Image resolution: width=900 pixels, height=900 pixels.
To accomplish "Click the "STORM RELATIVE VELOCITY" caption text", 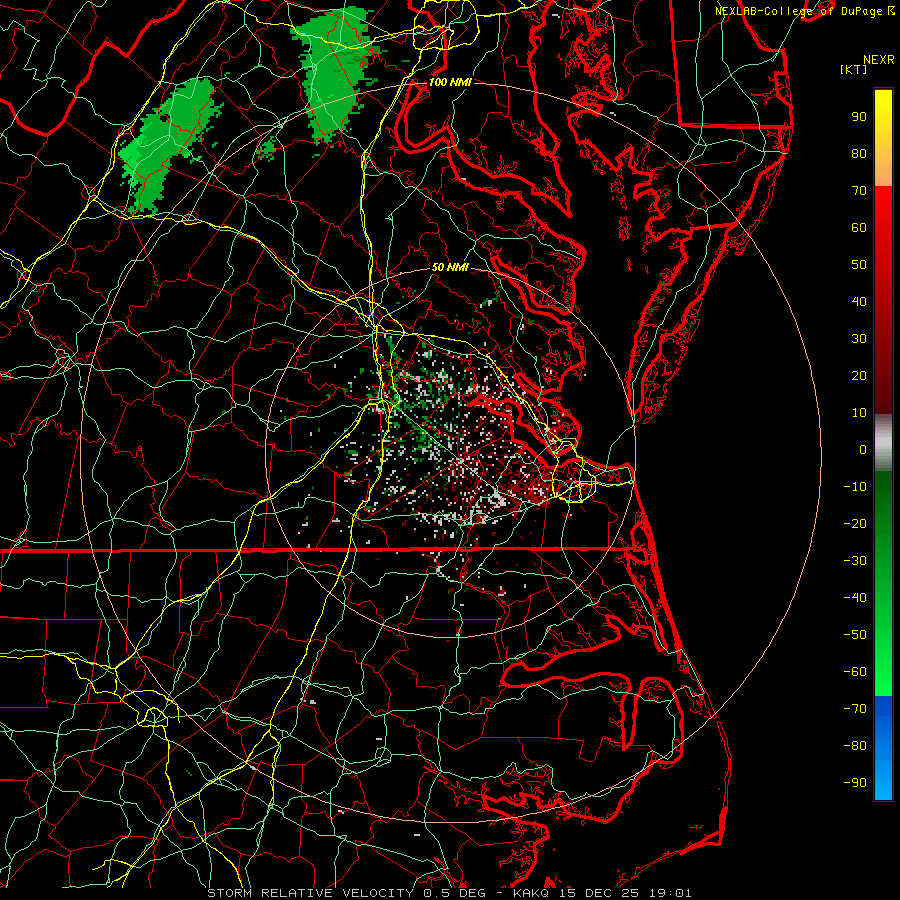I will (310, 893).
